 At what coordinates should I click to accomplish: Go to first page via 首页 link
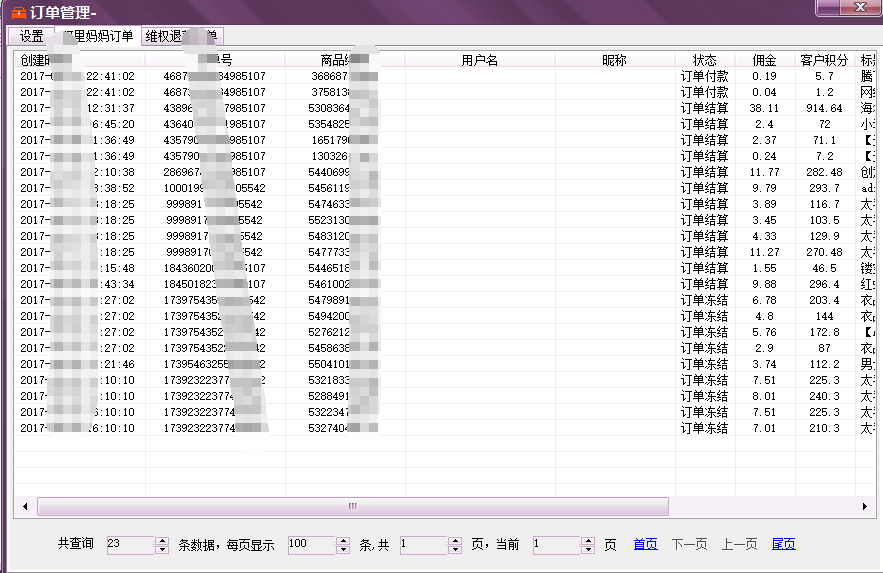645,544
